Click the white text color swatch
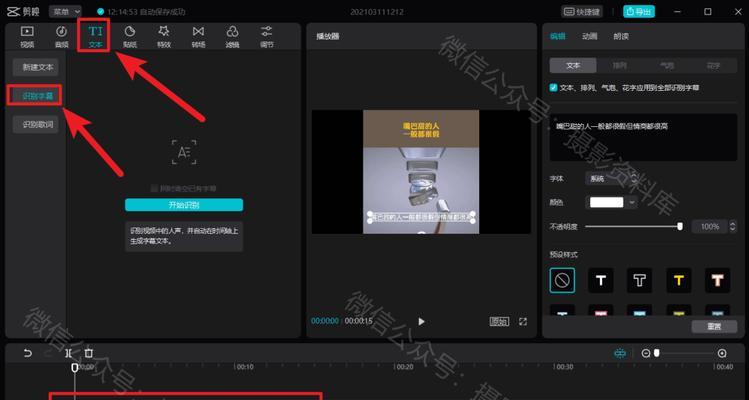Image resolution: width=749 pixels, height=400 pixels. pyautogui.click(x=606, y=202)
